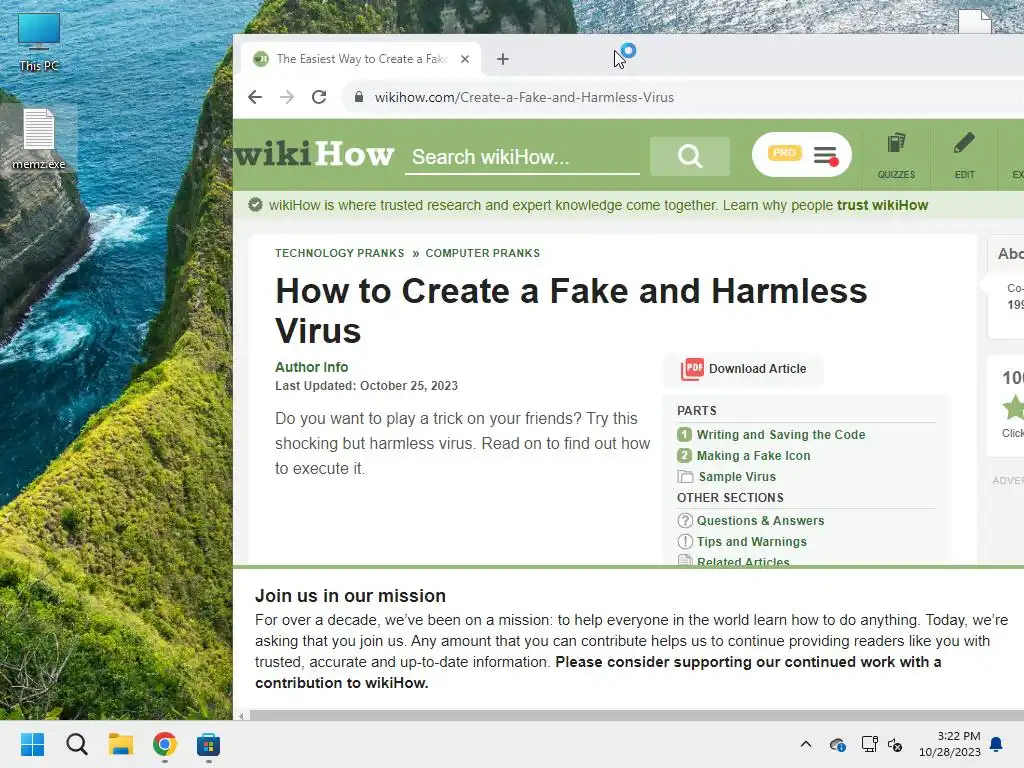Reload the page with refresh icon

coord(319,97)
